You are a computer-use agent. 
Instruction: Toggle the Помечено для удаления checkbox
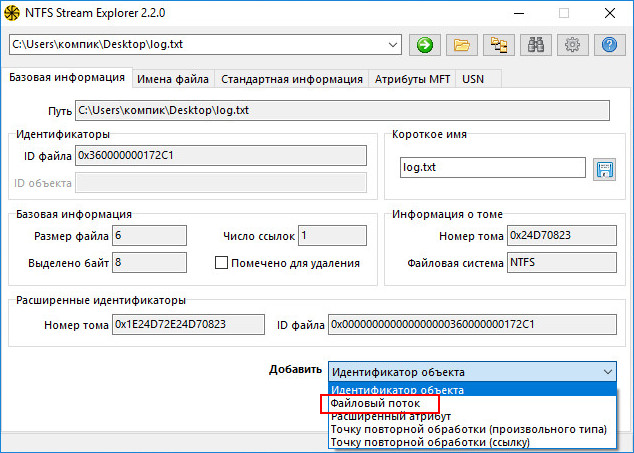221,263
